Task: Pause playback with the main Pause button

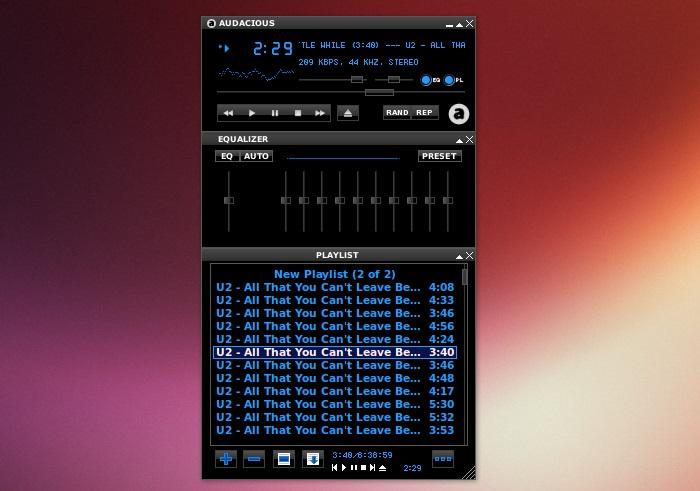Action: click(275, 113)
